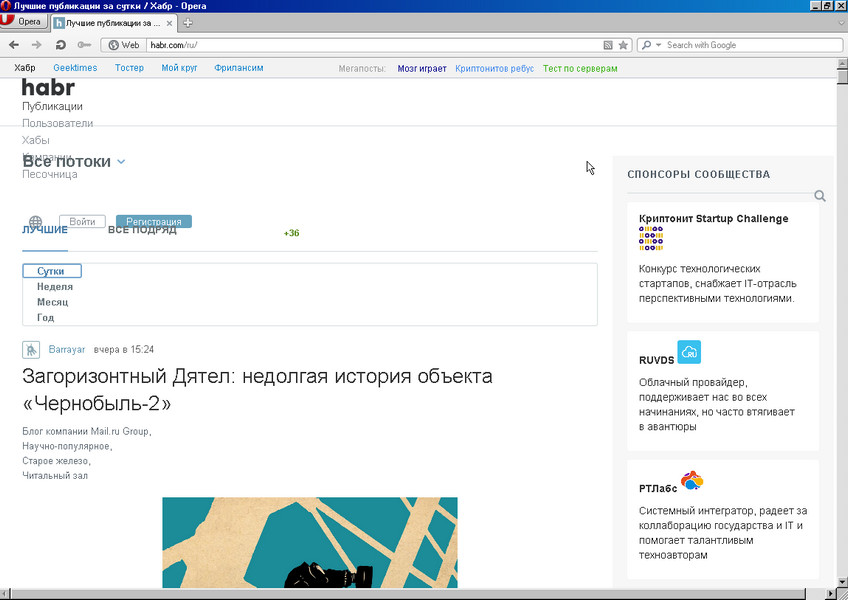Click the RUVDS cloud logo
Screen dimensions: 848x600
[691, 351]
